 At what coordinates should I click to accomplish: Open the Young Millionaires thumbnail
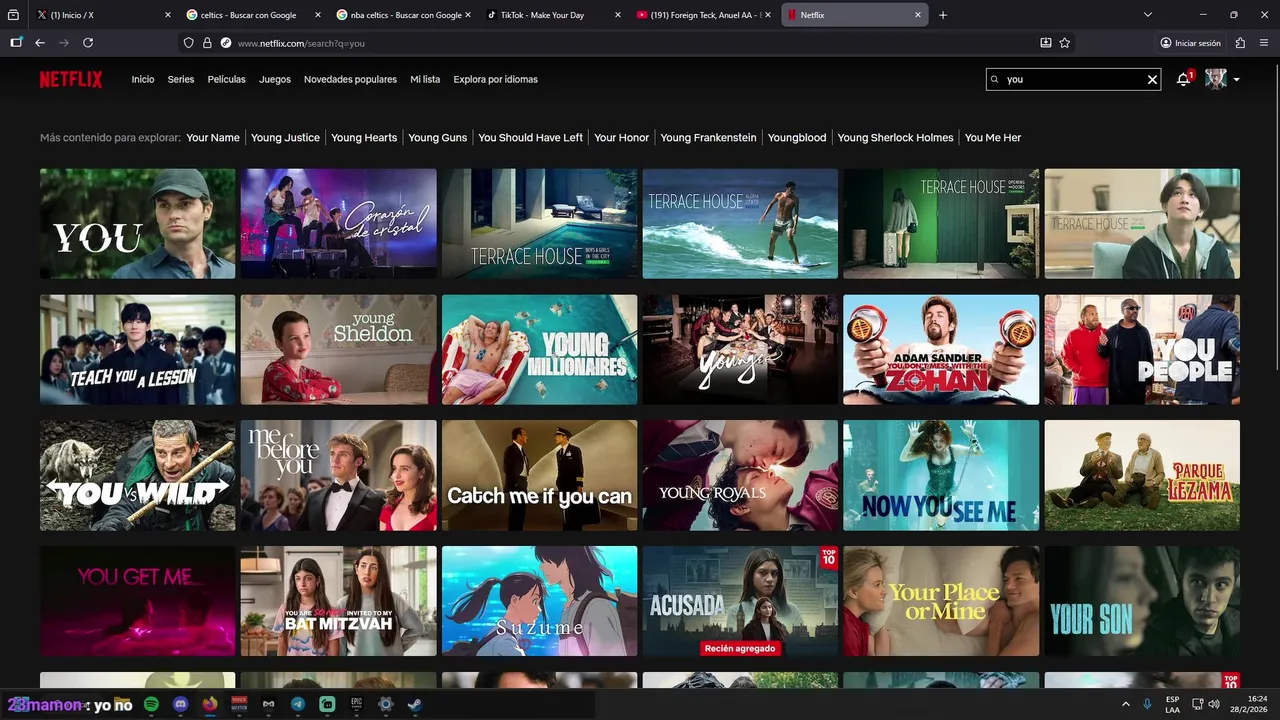click(x=539, y=349)
